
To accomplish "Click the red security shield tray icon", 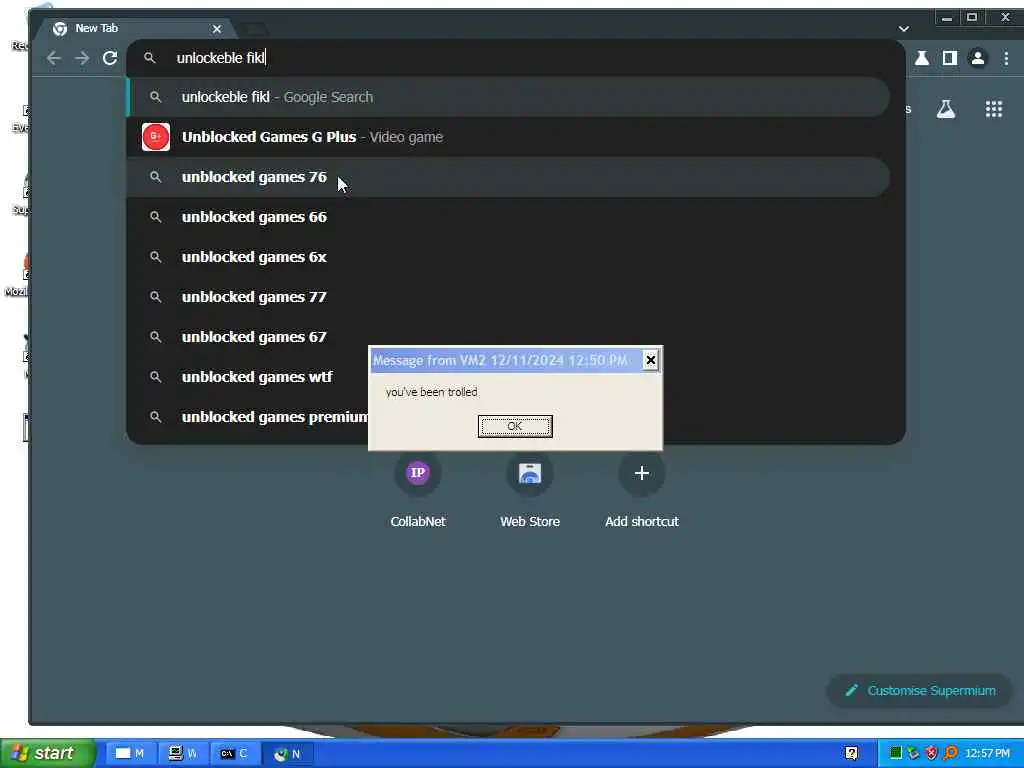I will pyautogui.click(x=931, y=753).
